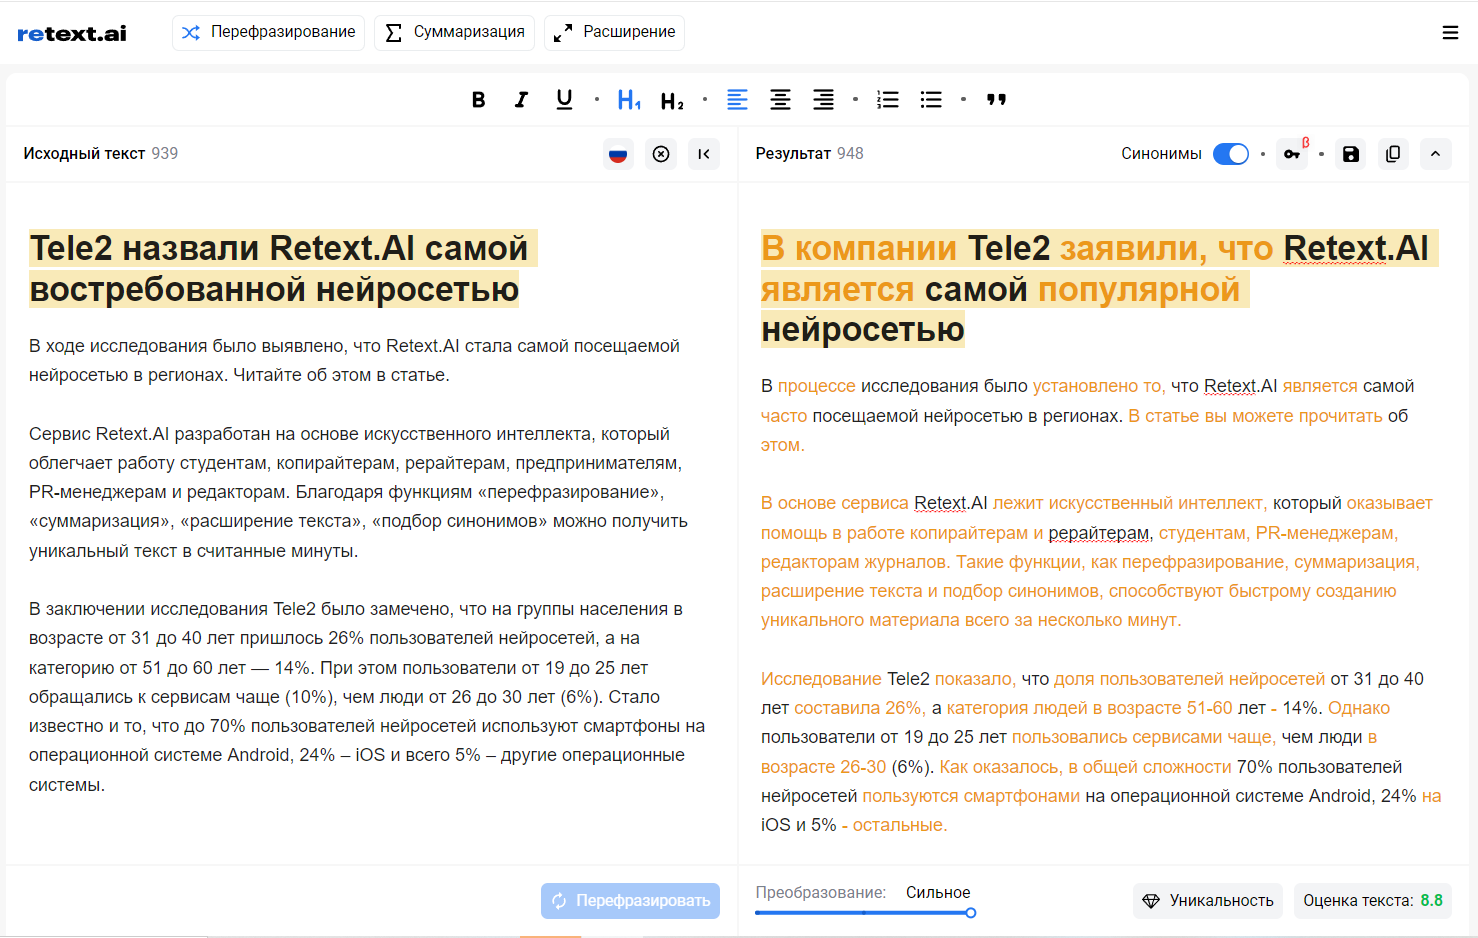Switch to the Суммаризация tab

455,32
